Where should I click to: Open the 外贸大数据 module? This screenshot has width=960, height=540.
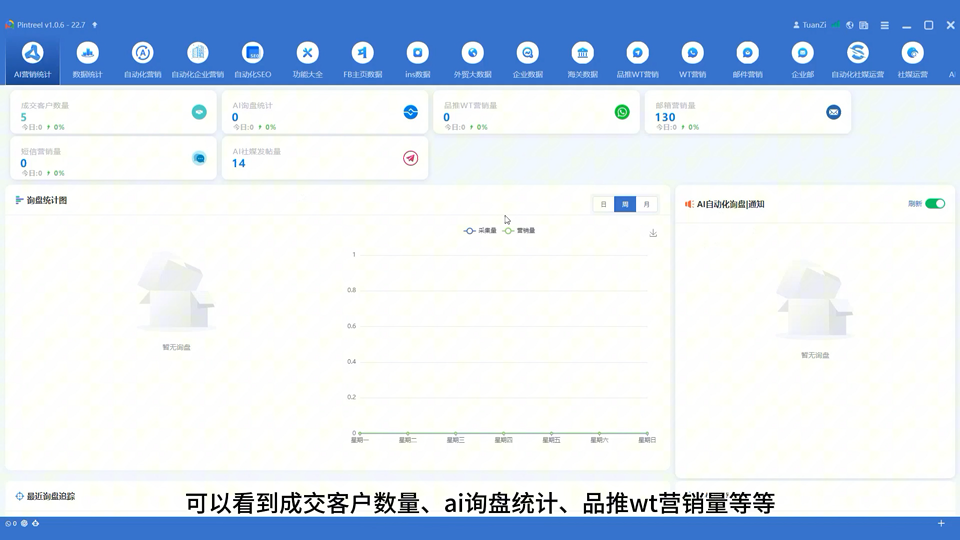click(x=473, y=60)
